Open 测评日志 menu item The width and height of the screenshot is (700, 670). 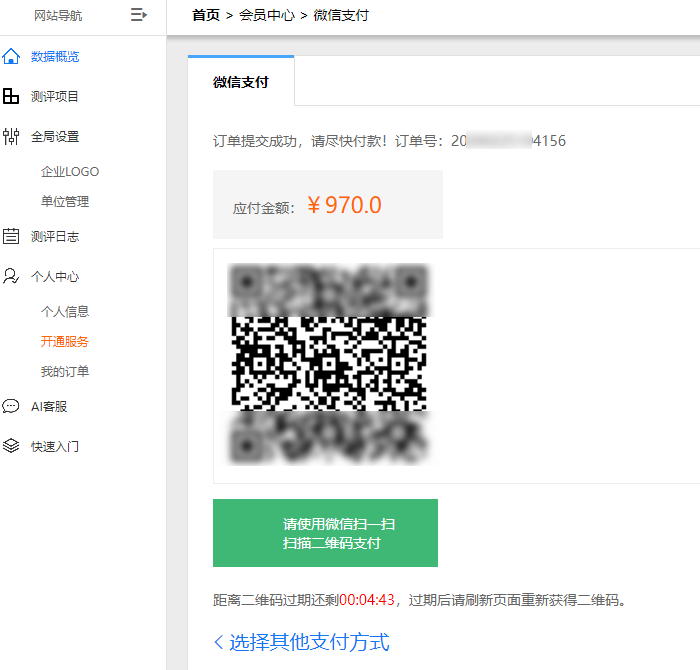pos(55,236)
